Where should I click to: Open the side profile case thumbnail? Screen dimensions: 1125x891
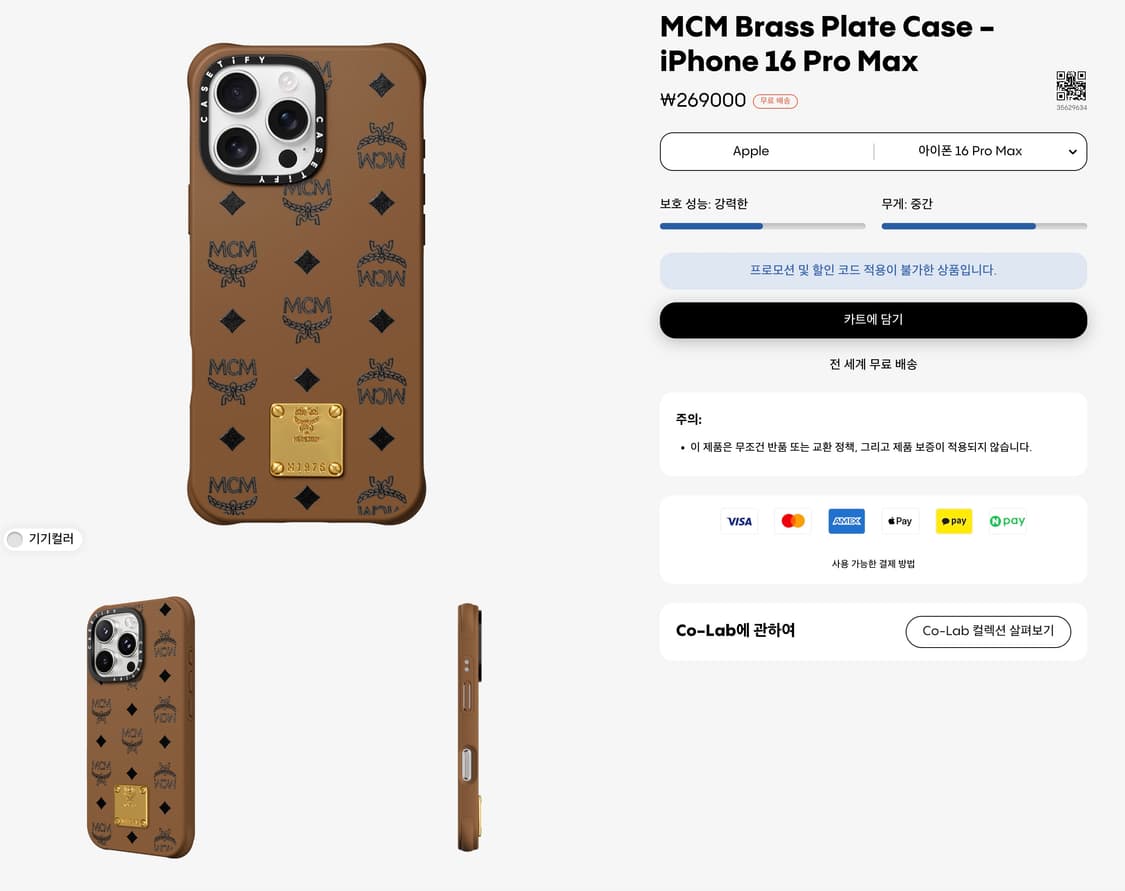pyautogui.click(x=469, y=727)
